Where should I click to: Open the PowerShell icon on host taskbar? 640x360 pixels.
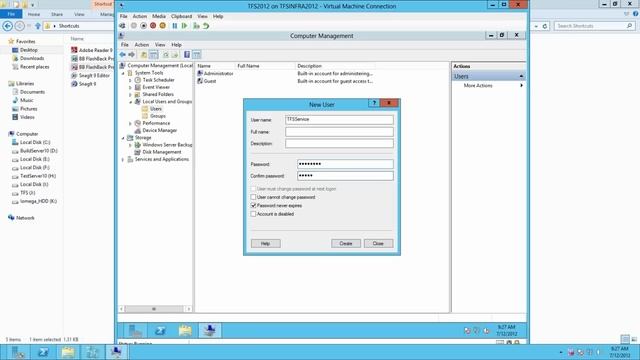43,352
